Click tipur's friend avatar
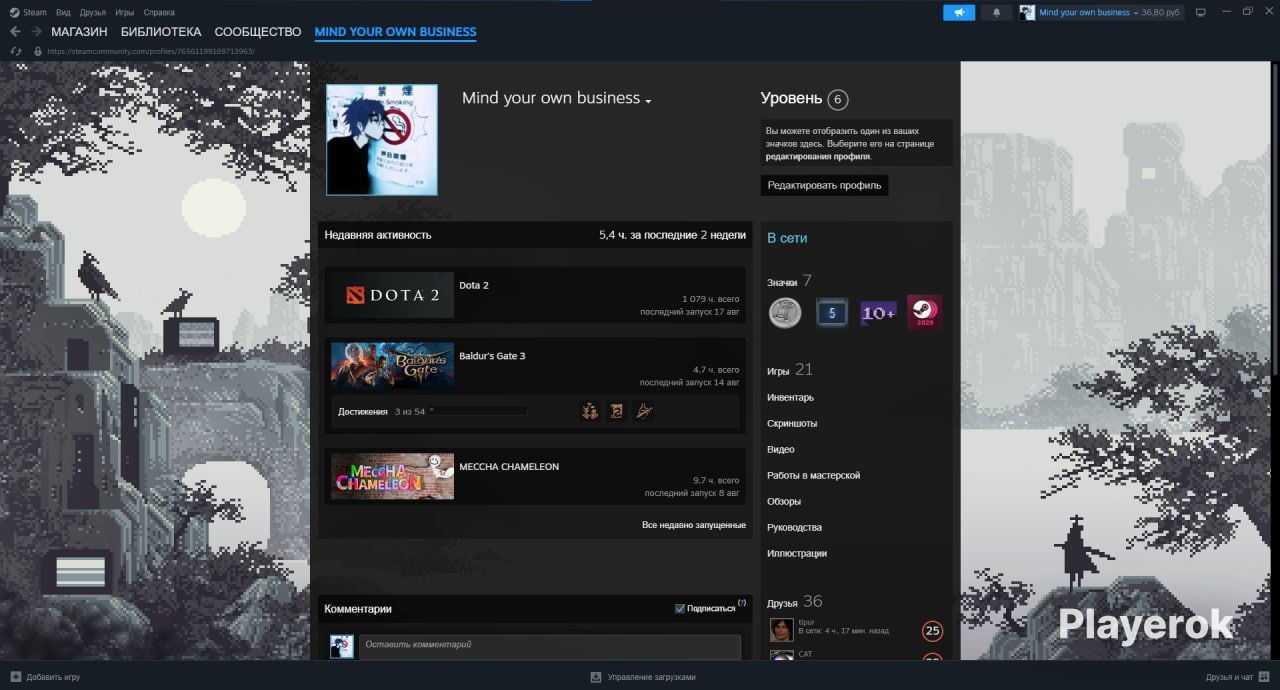This screenshot has height=690, width=1280. (x=781, y=630)
